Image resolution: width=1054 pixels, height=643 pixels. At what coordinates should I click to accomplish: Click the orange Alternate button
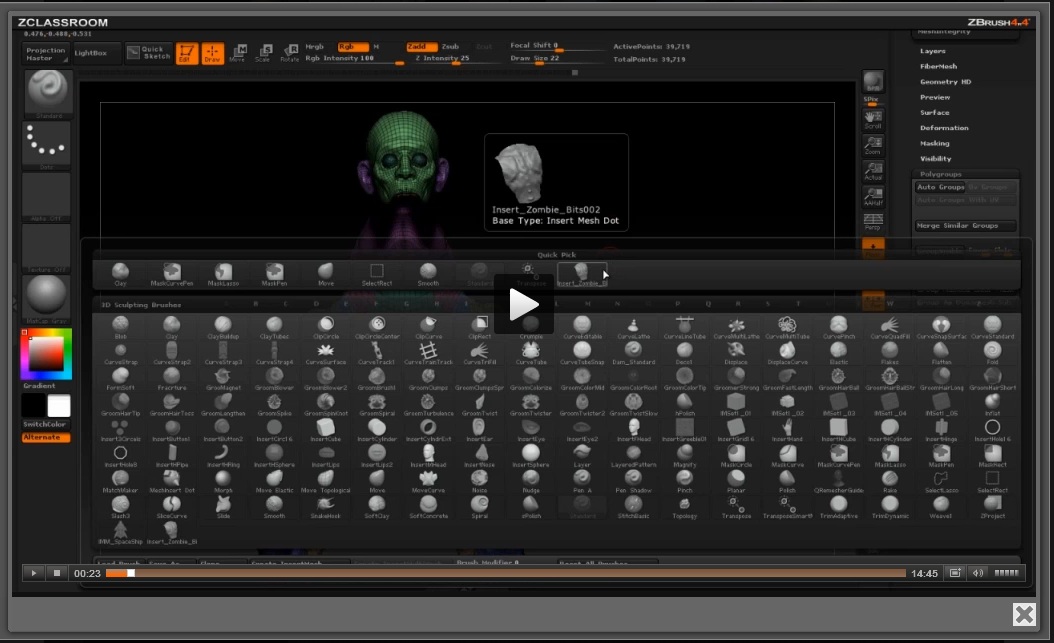tap(46, 437)
